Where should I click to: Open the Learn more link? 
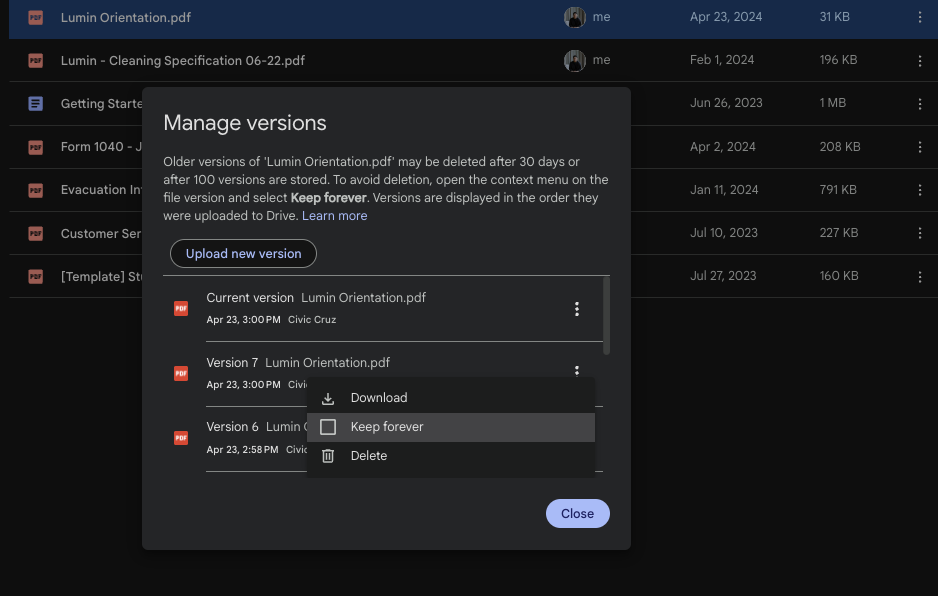coord(335,215)
